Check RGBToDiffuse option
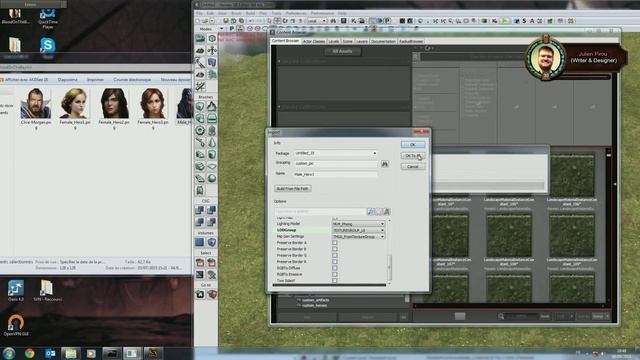 pos(335,268)
